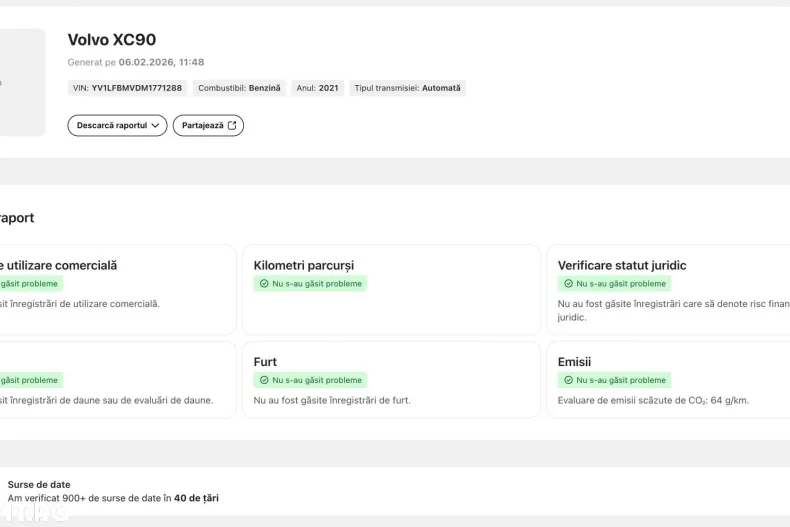Click the Surse de date heading
The width and height of the screenshot is (790, 527).
(39, 484)
